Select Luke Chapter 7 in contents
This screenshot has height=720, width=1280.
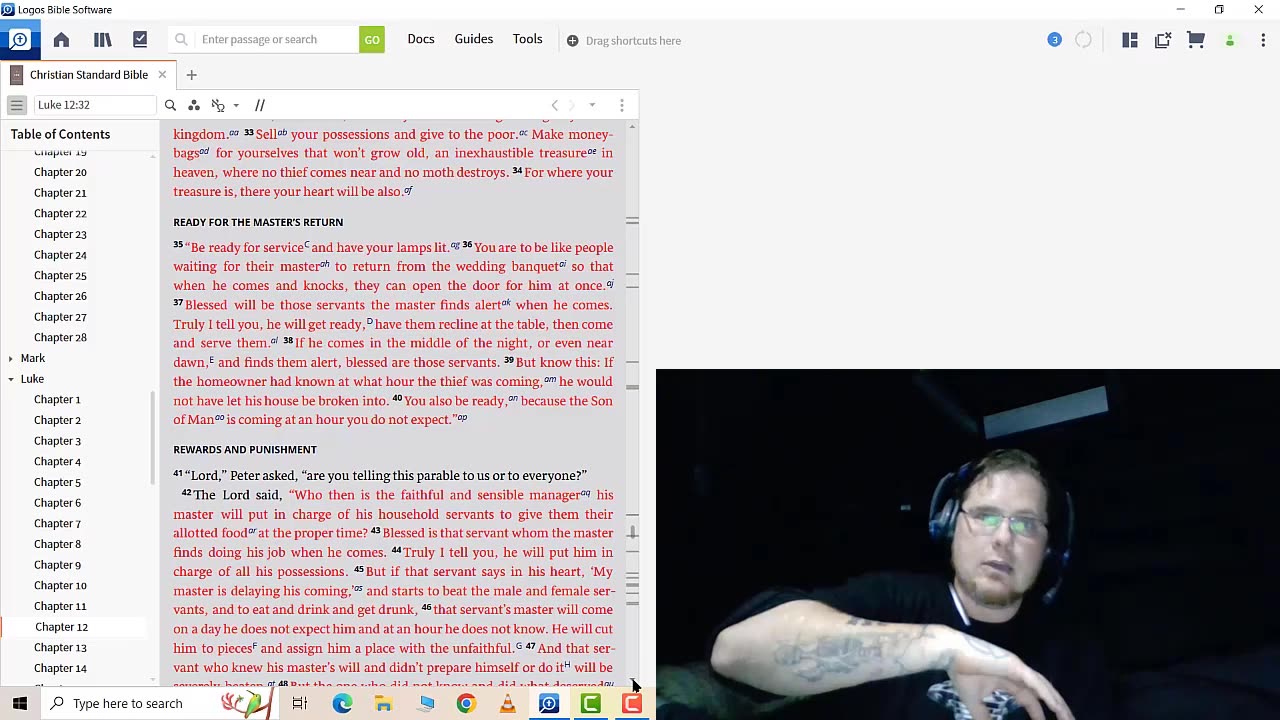57,523
